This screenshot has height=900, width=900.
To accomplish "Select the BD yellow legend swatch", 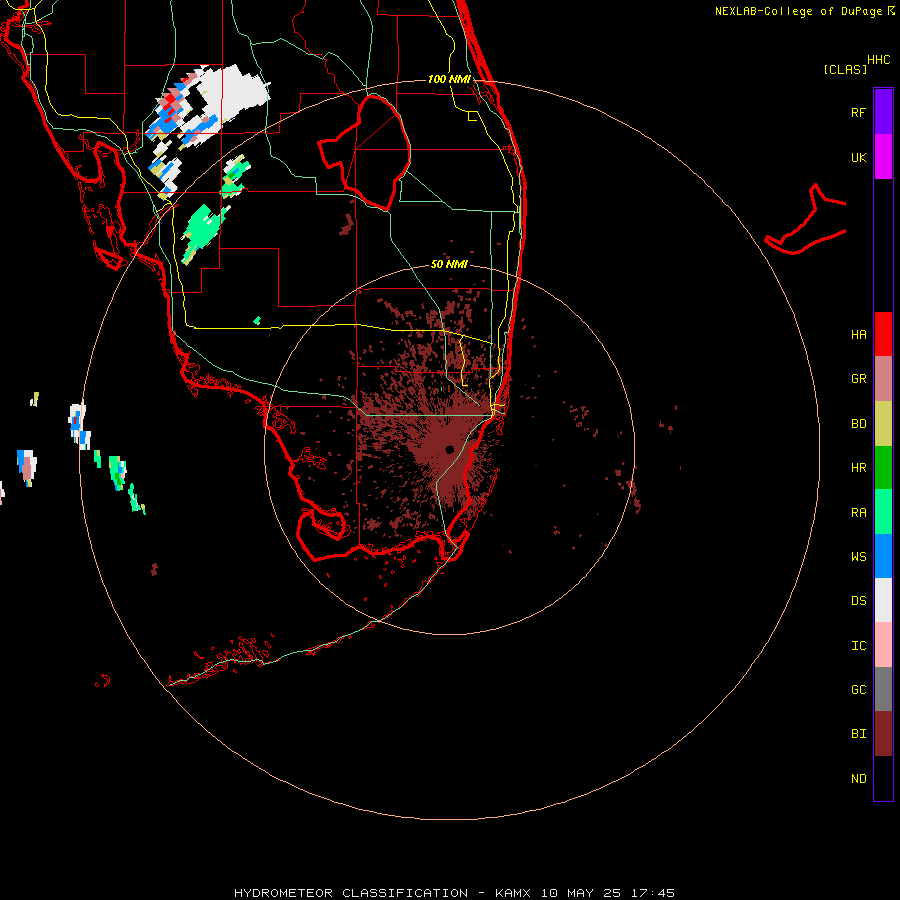I will tap(883, 424).
